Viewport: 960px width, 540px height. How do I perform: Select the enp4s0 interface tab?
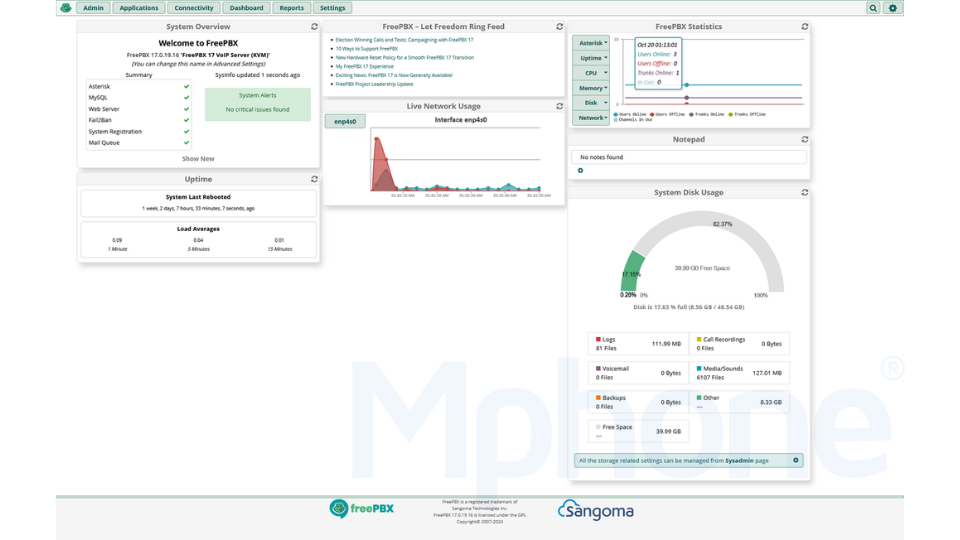[x=345, y=121]
